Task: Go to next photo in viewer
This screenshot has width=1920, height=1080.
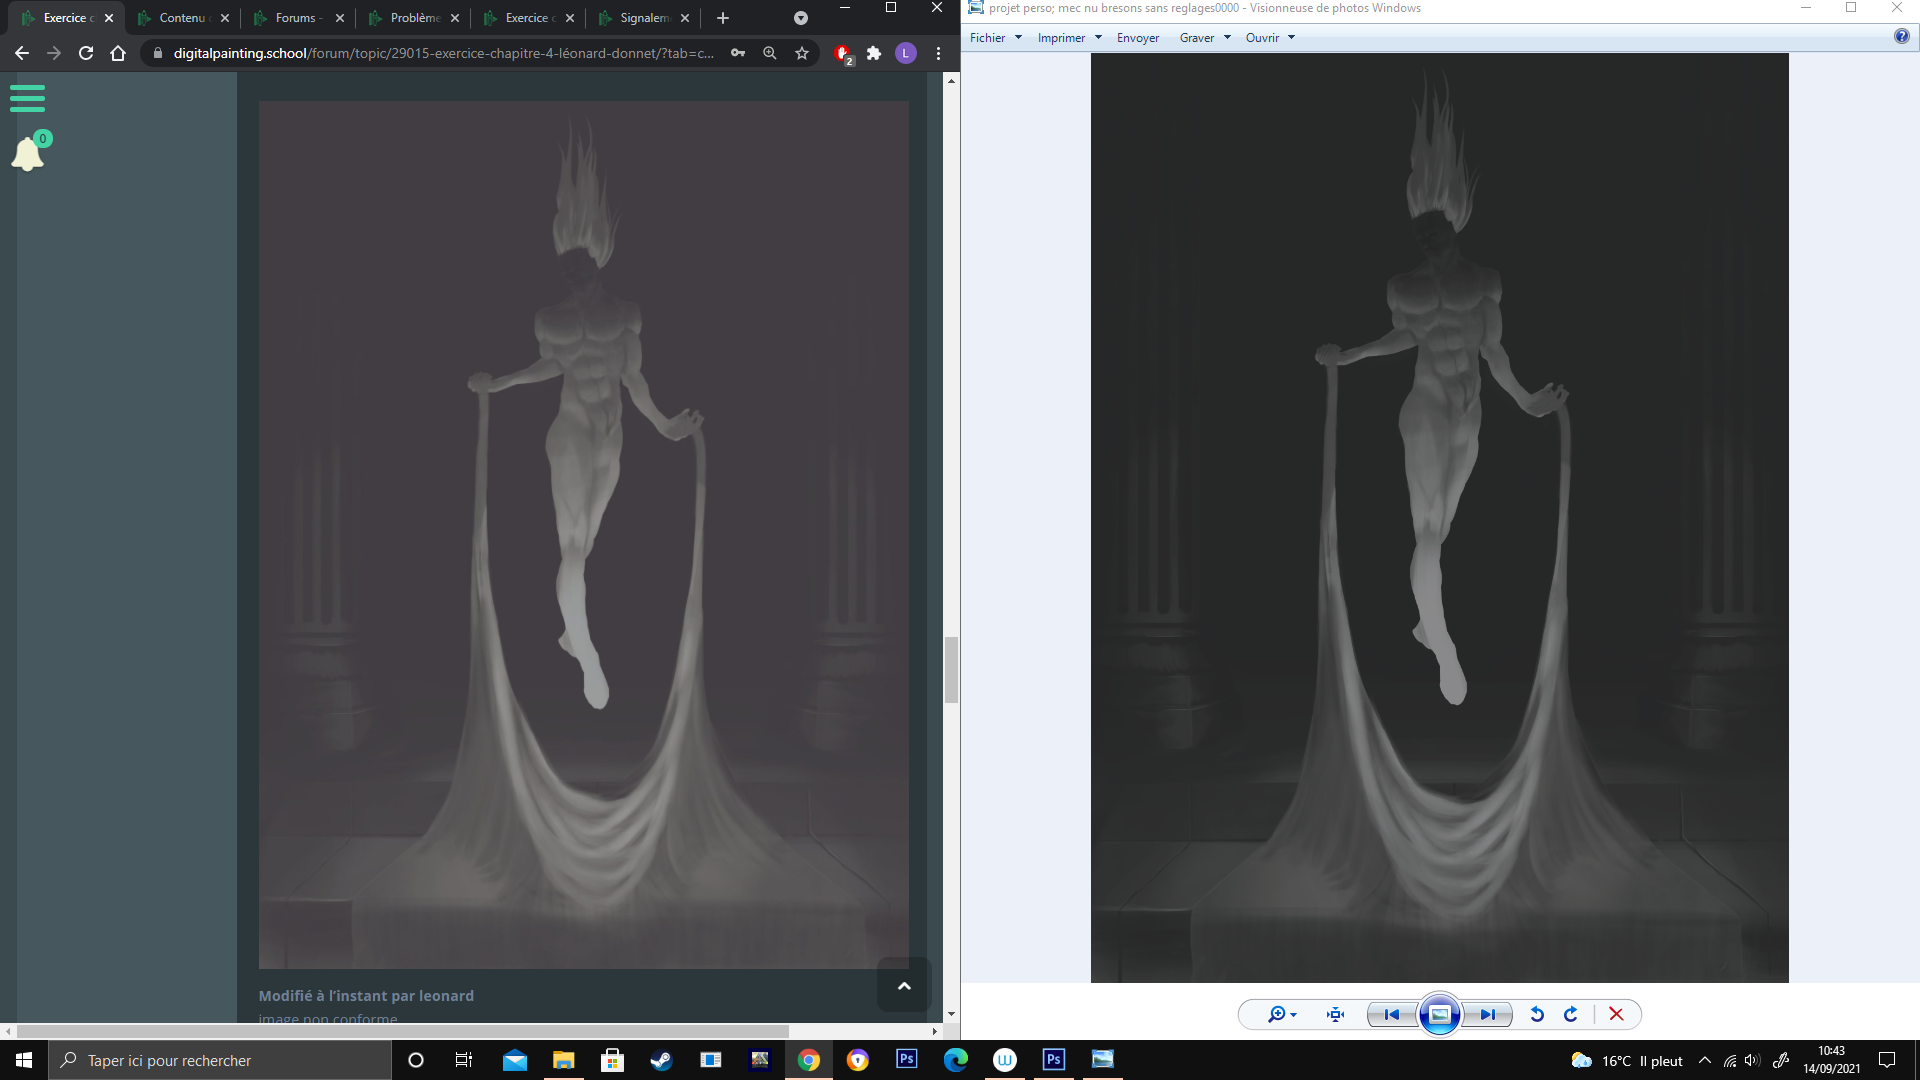Action: pyautogui.click(x=1488, y=1014)
